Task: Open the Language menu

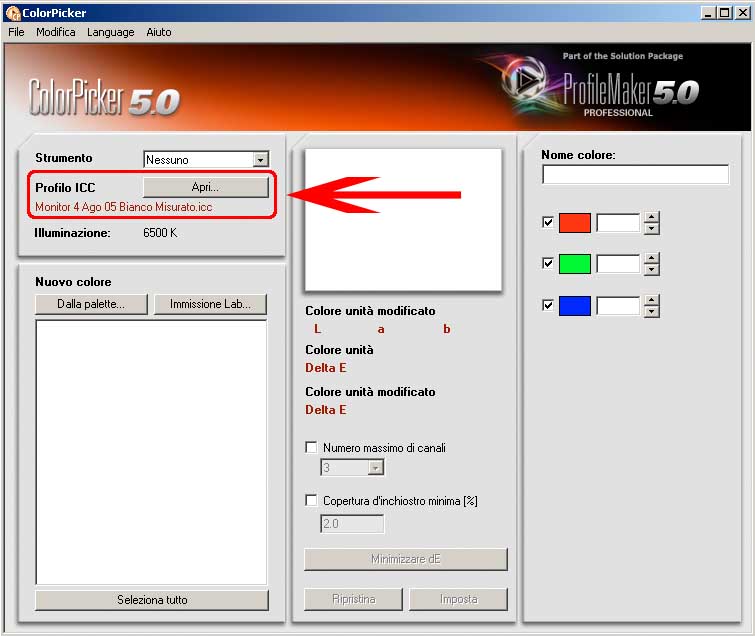Action: coord(110,32)
